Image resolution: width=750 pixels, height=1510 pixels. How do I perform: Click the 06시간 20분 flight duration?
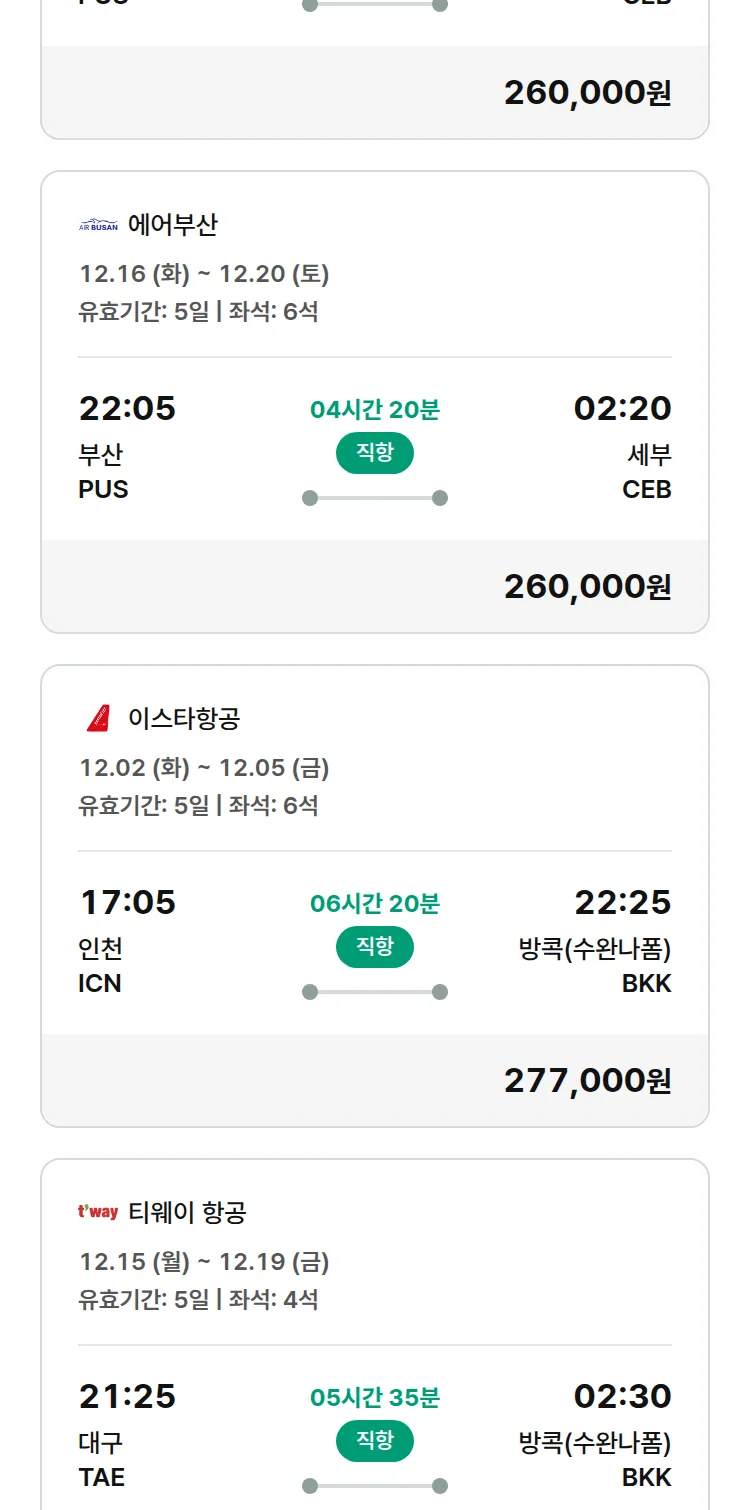pos(375,904)
